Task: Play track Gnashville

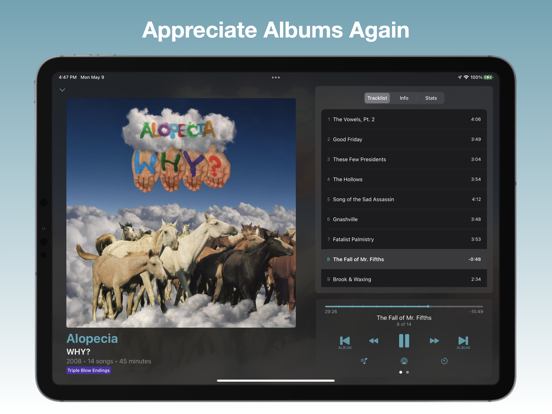Action: click(404, 219)
